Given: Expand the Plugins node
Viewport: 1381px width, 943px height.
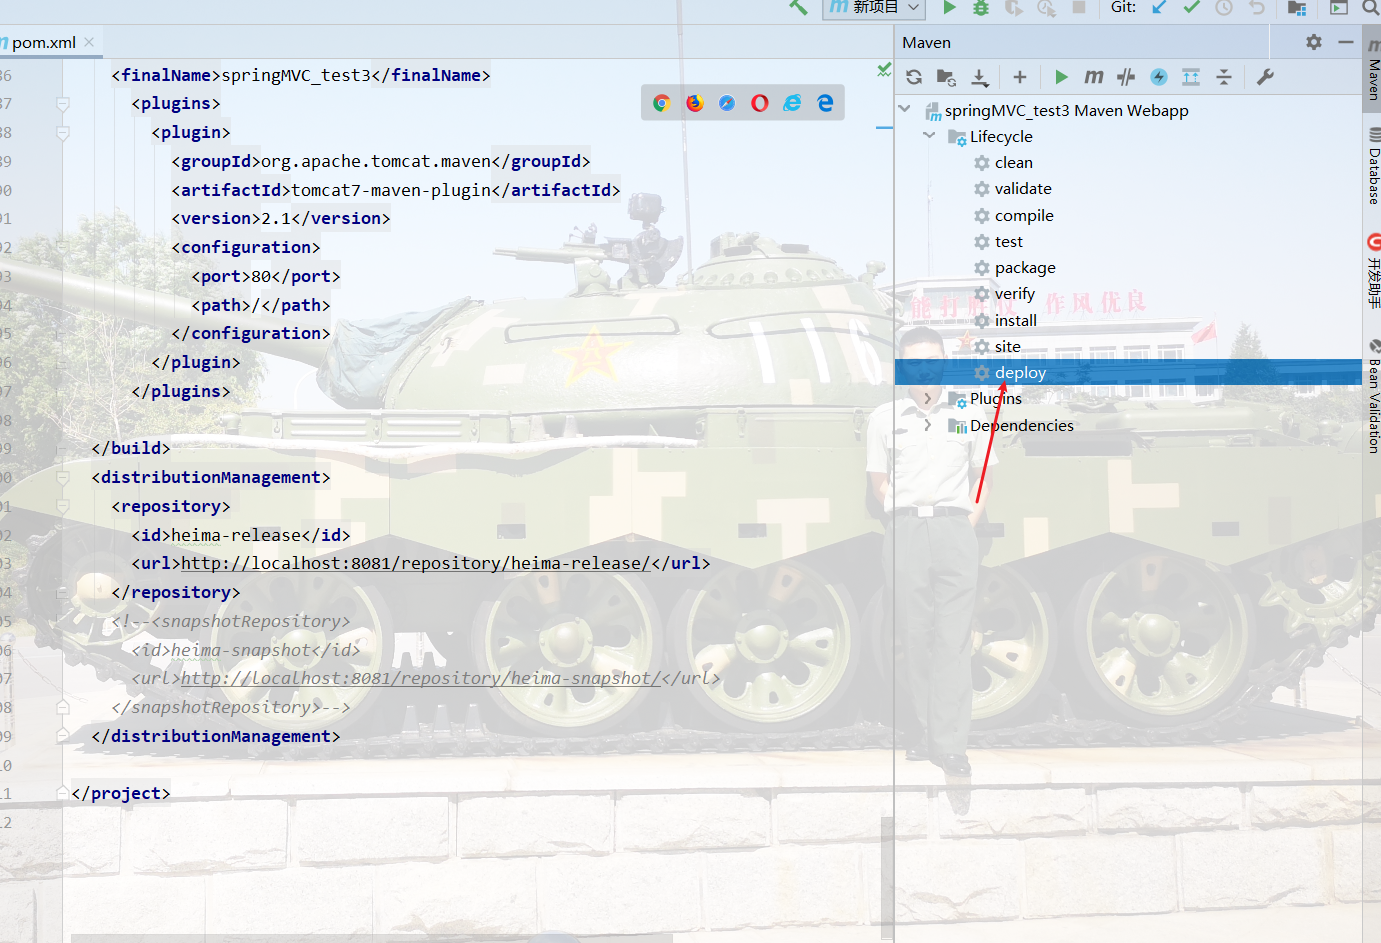Looking at the screenshot, I should (927, 398).
